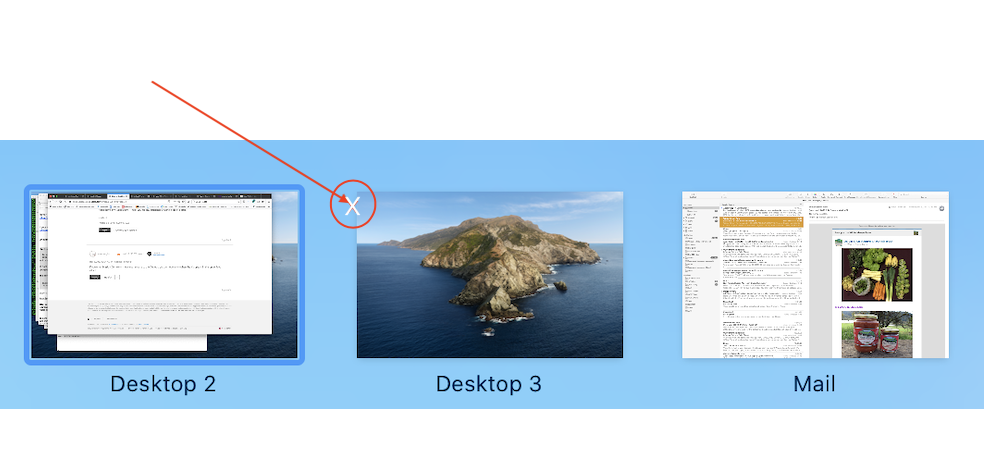This screenshot has height=452, width=984.
Task: Click the circular avatar in Mail message header
Action: tap(943, 208)
